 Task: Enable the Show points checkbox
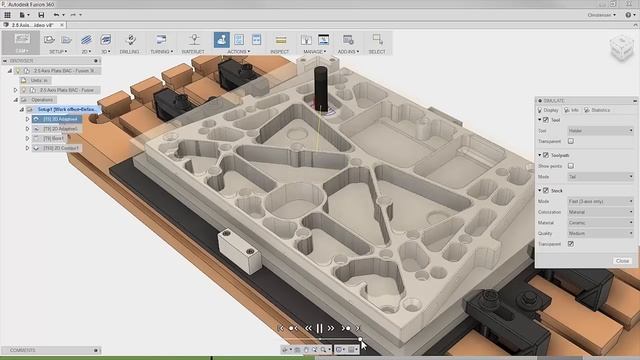[x=571, y=166]
